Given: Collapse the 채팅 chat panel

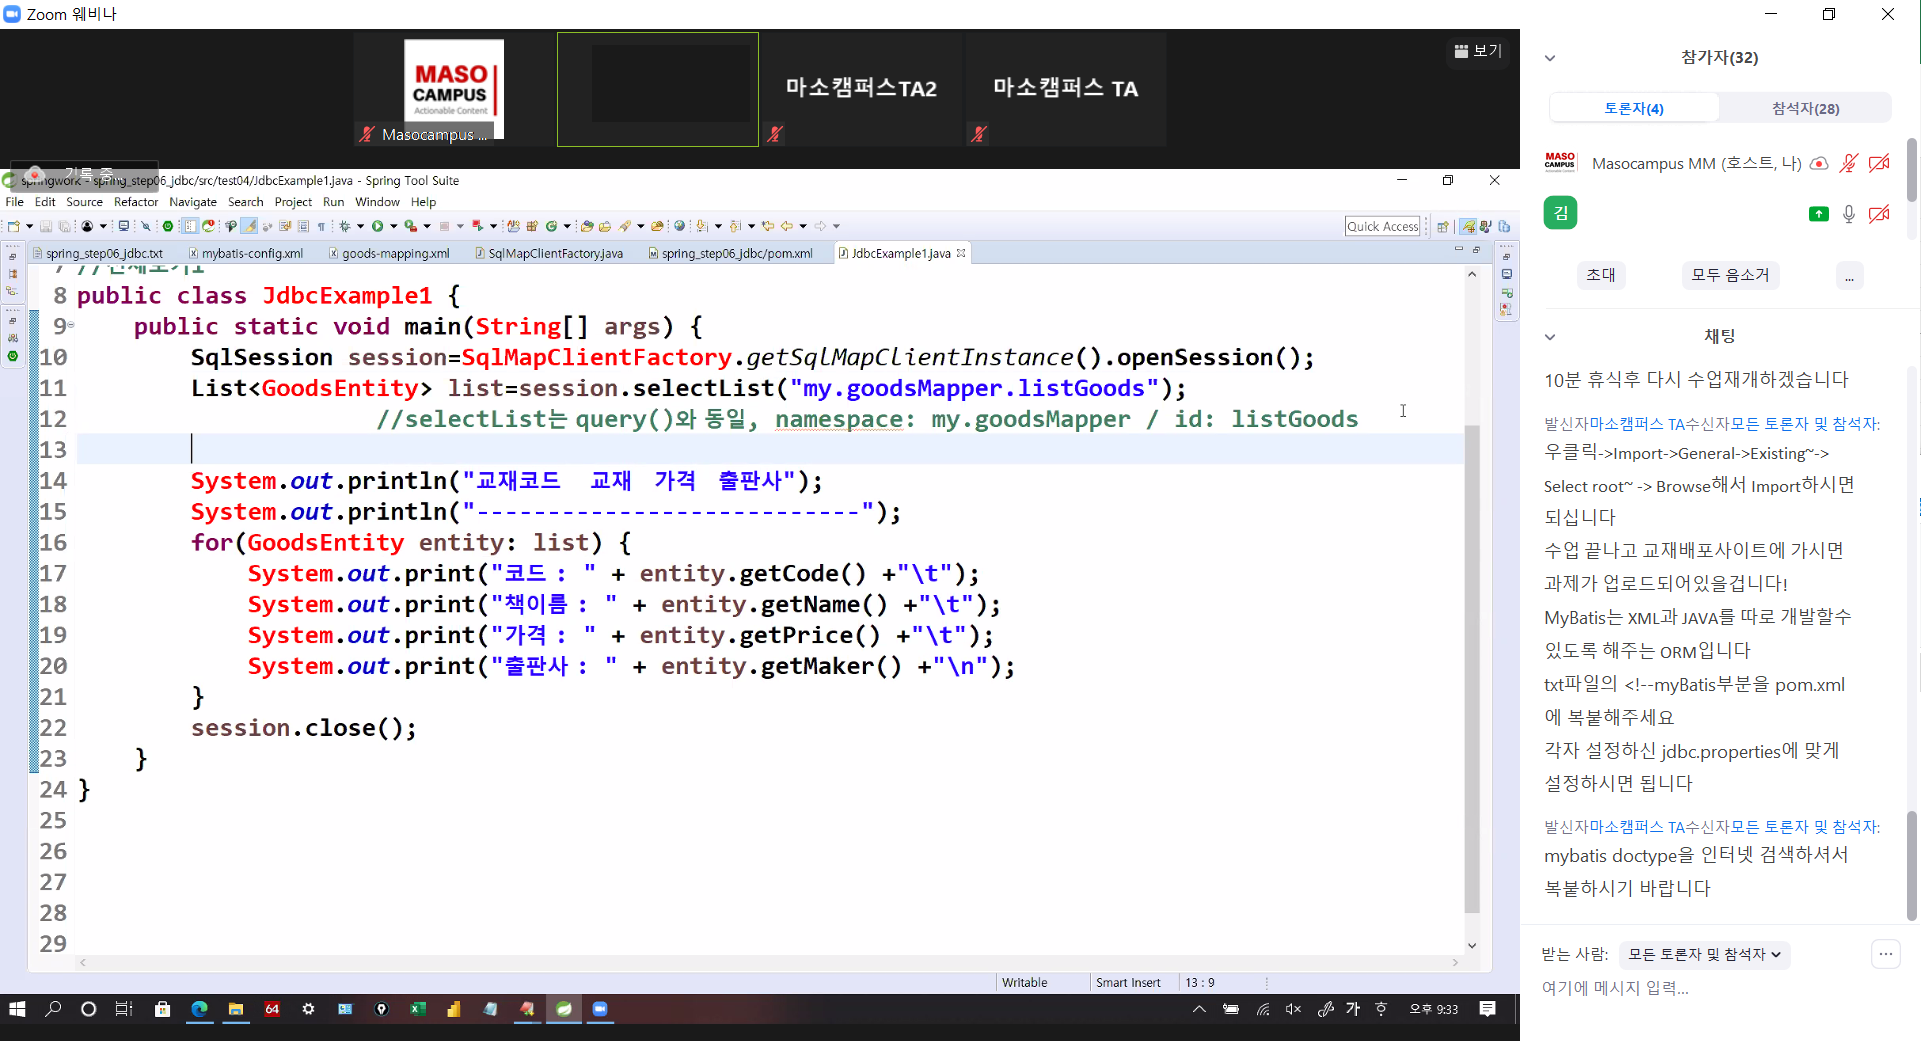Looking at the screenshot, I should pyautogui.click(x=1550, y=337).
